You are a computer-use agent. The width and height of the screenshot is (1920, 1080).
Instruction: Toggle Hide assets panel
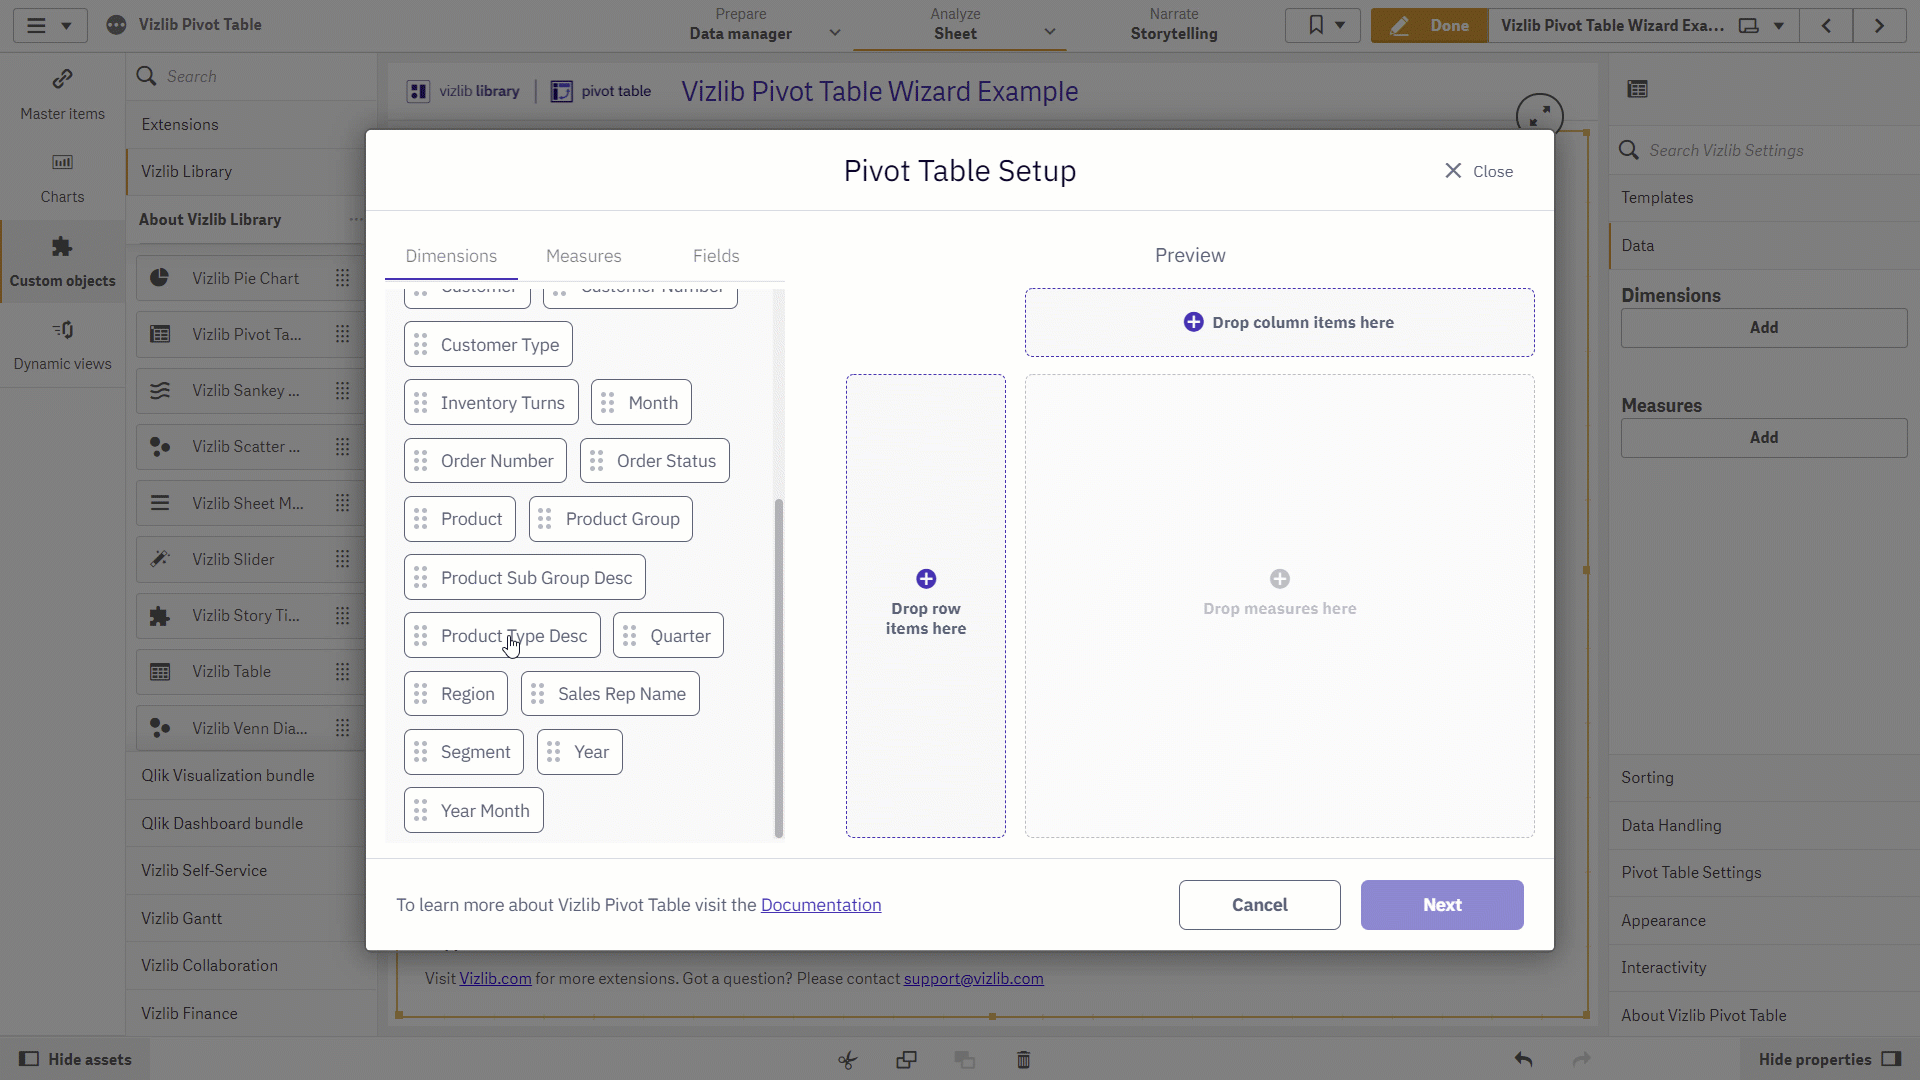pos(76,1059)
